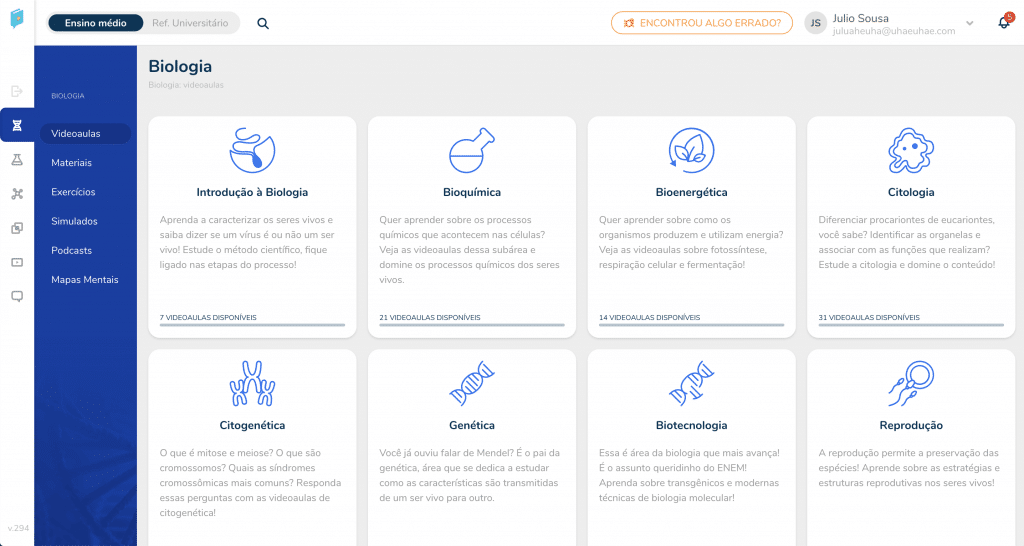Open Podcasts in the sidebar menu
The height and width of the screenshot is (546, 1024).
pos(72,251)
